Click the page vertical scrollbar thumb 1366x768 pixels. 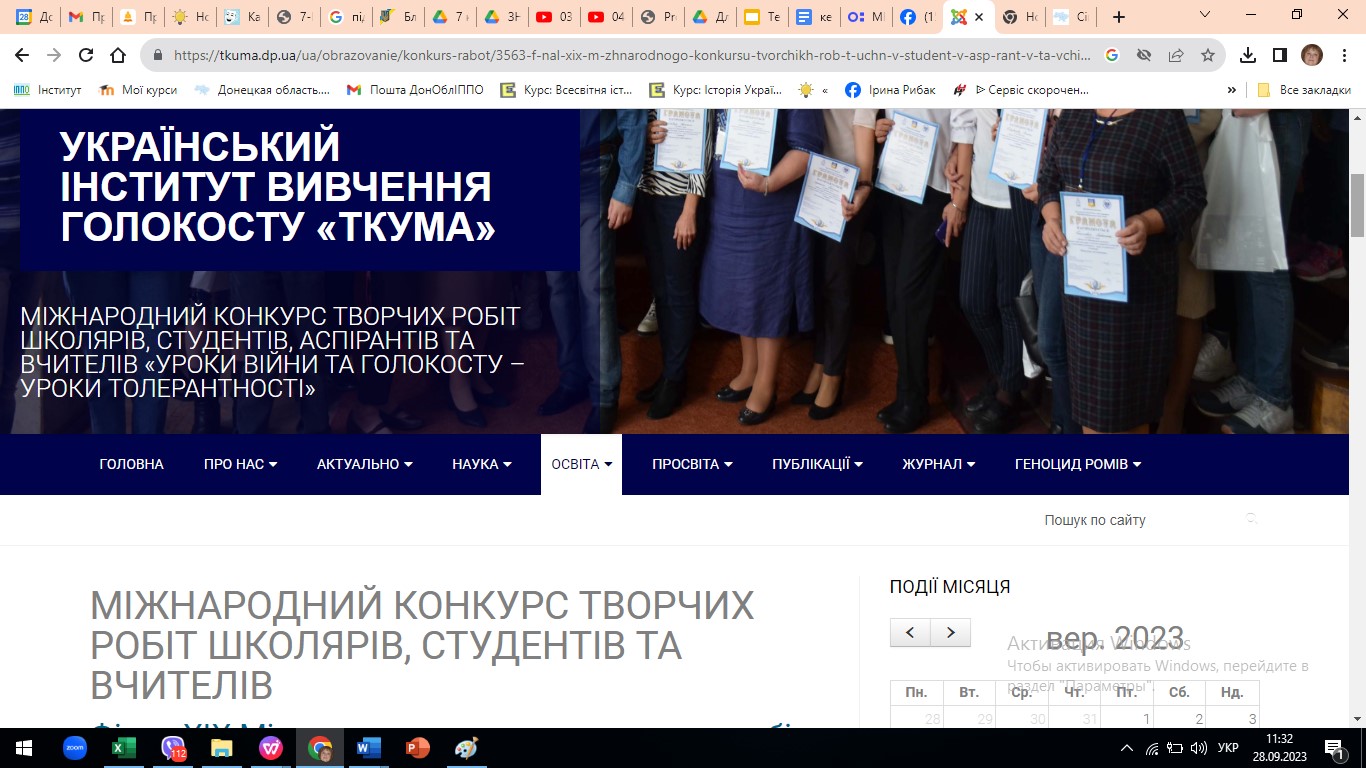pos(1357,205)
